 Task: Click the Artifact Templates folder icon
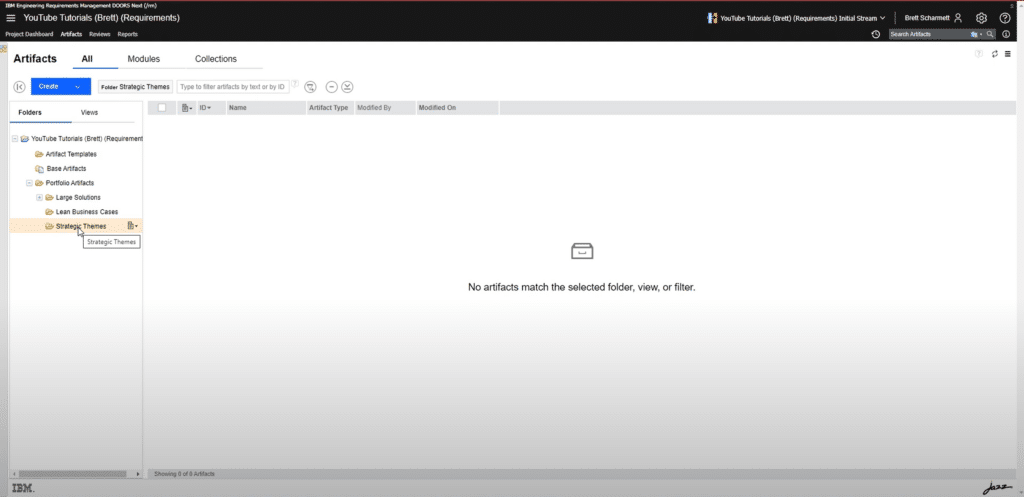(39, 154)
